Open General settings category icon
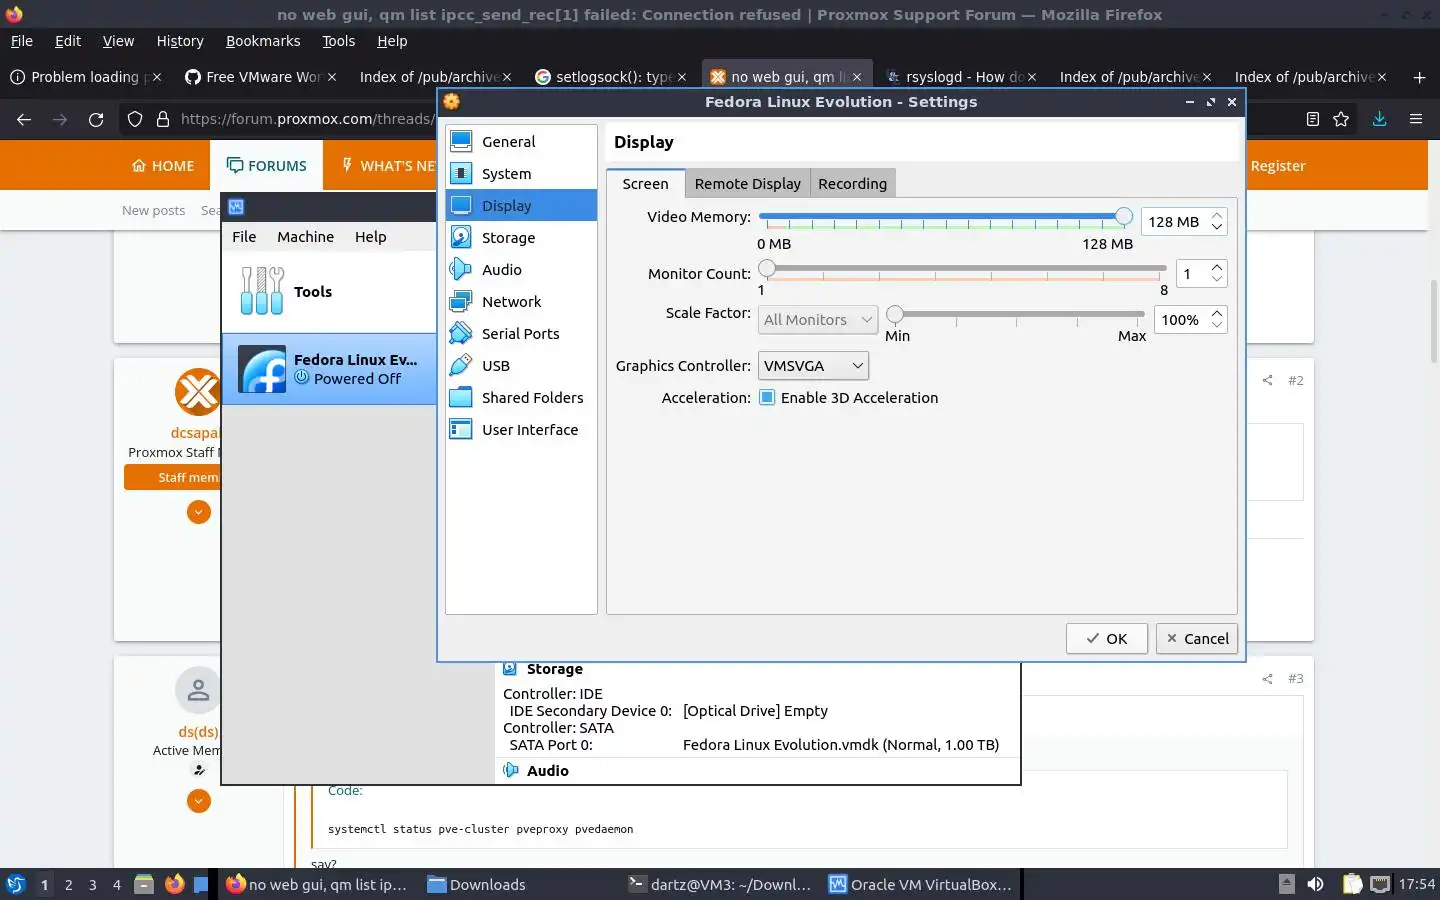Screen dimensions: 1440x900 pos(461,141)
